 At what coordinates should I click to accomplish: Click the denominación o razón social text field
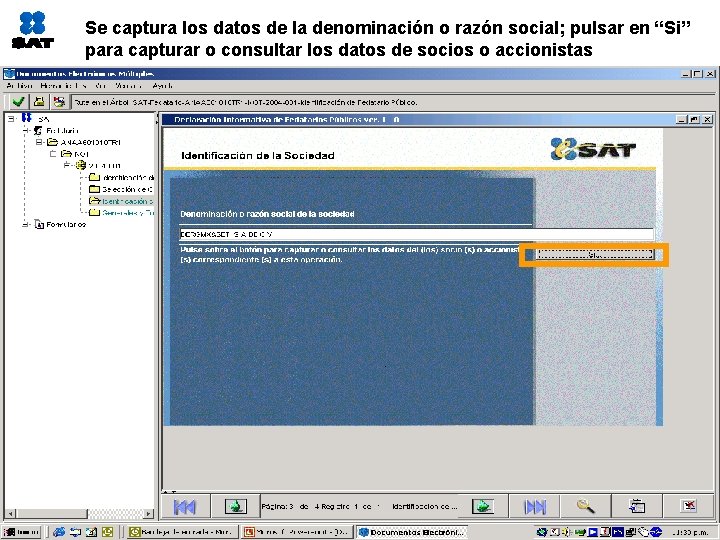coord(416,234)
